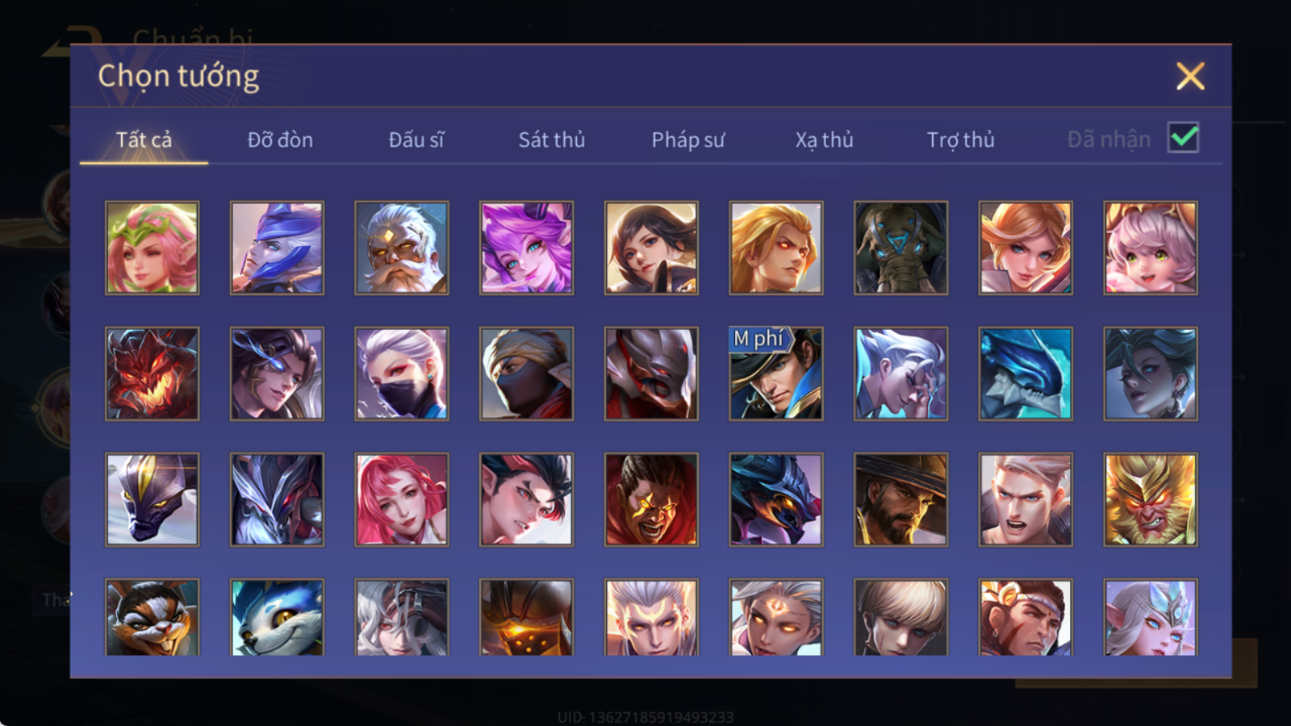Show the 'Pháp sư' hero category
The height and width of the screenshot is (726, 1291).
click(688, 140)
